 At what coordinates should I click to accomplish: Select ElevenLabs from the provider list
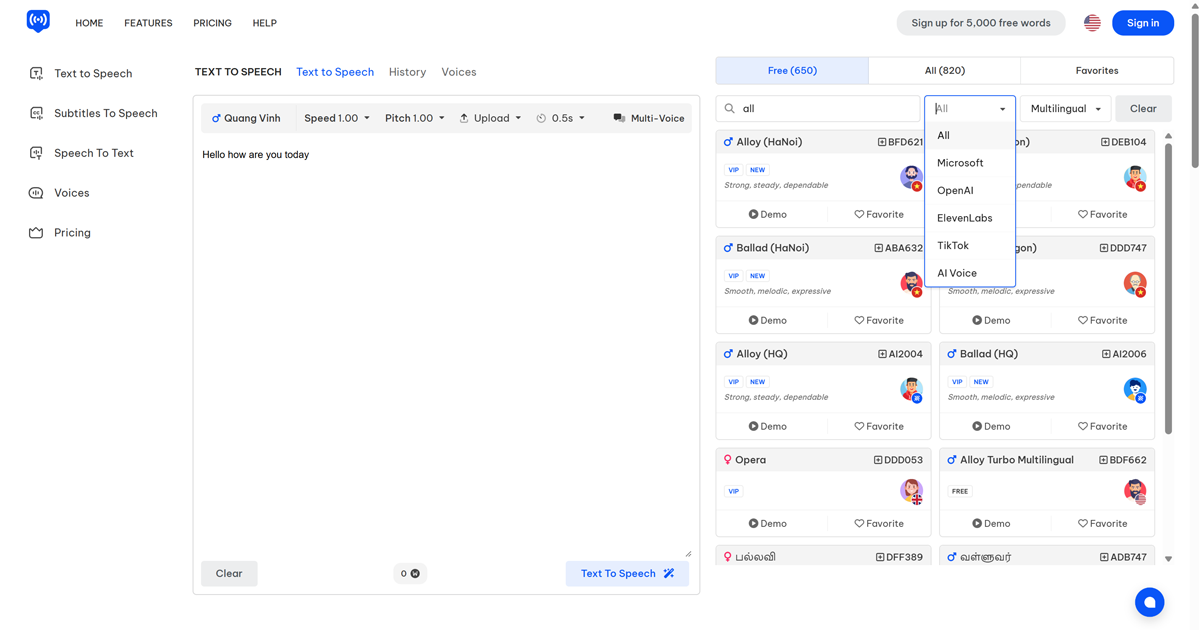(x=964, y=218)
